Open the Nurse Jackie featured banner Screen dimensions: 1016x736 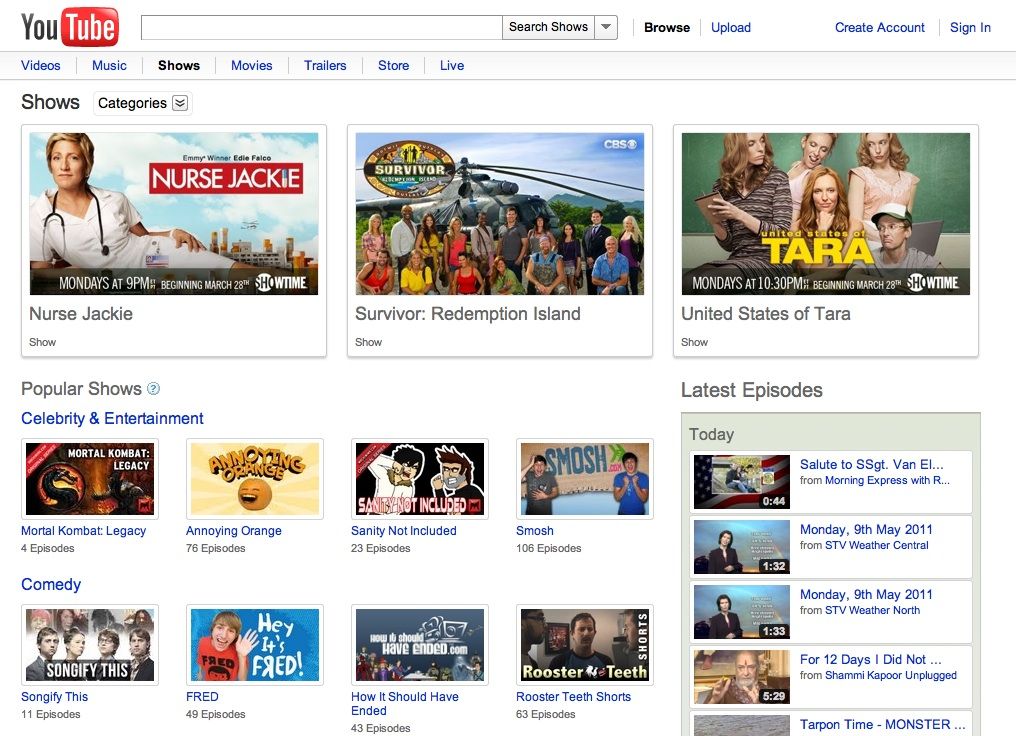[x=174, y=214]
